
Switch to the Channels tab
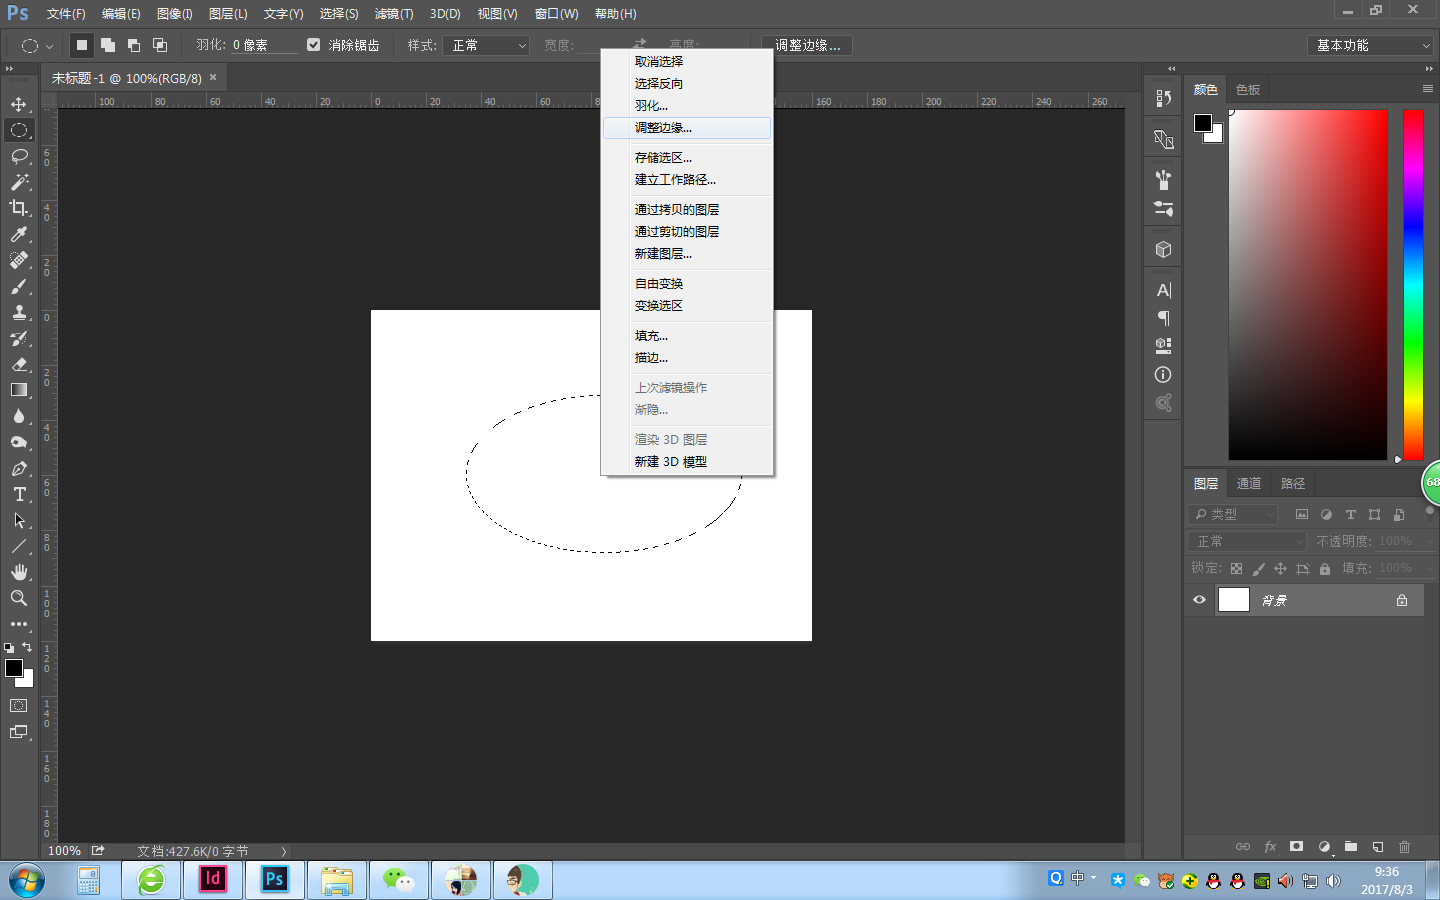click(x=1249, y=484)
